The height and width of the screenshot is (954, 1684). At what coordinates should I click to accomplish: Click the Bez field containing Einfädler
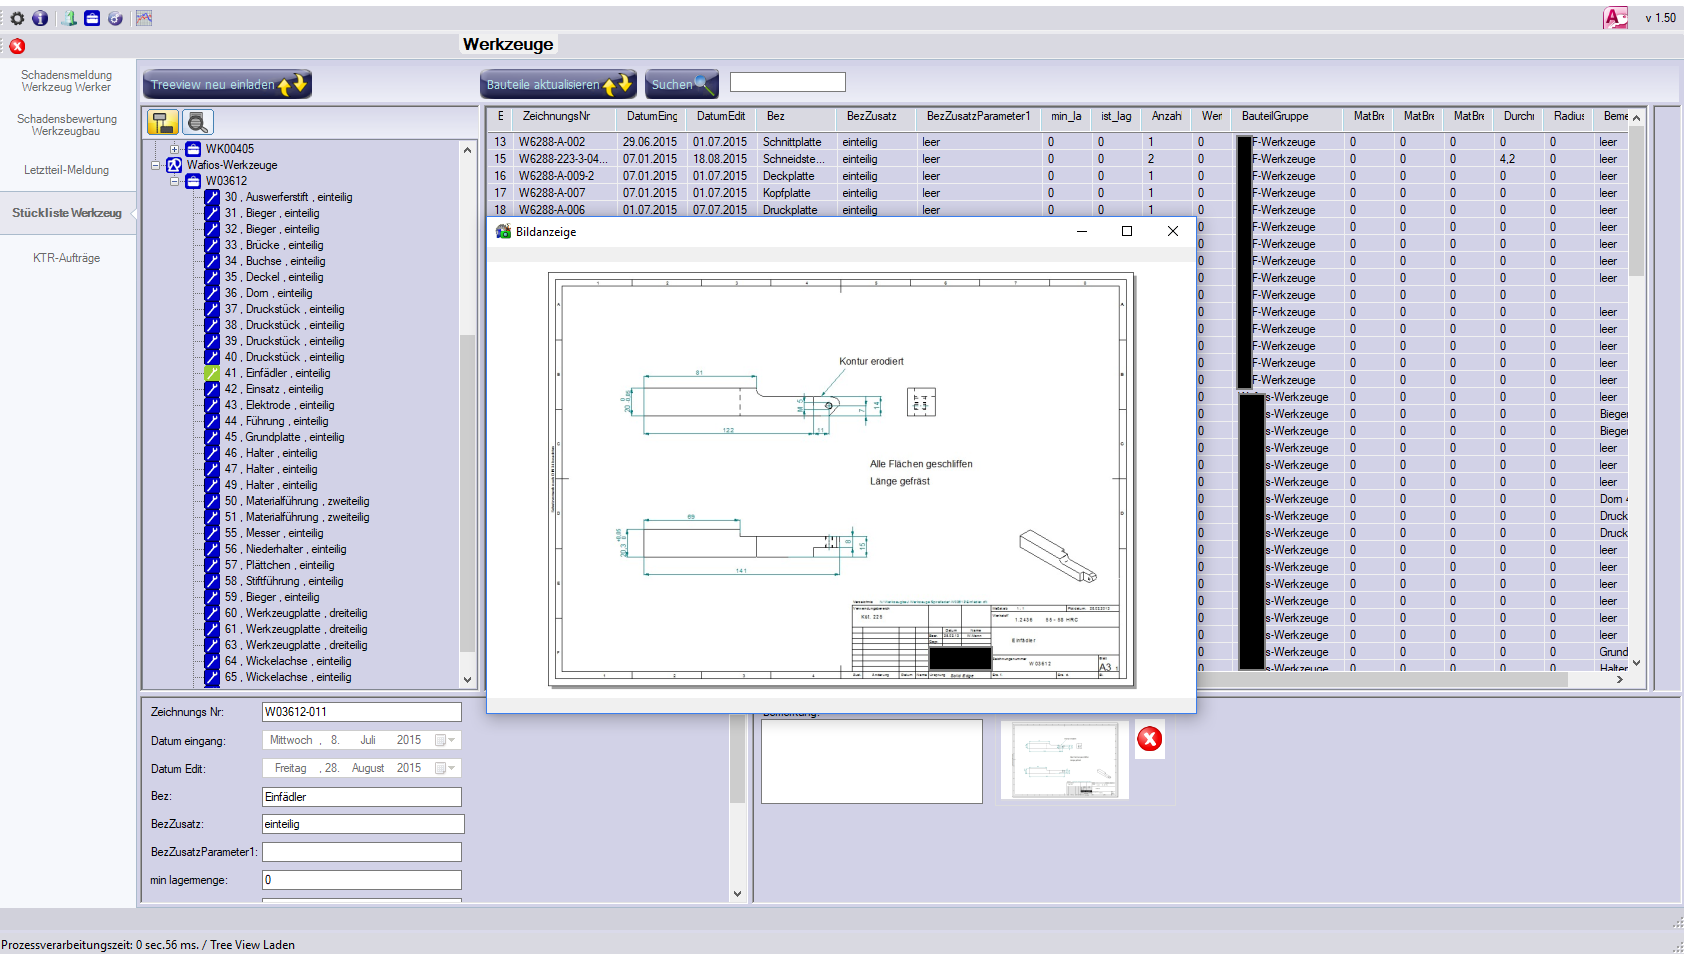pyautogui.click(x=362, y=797)
